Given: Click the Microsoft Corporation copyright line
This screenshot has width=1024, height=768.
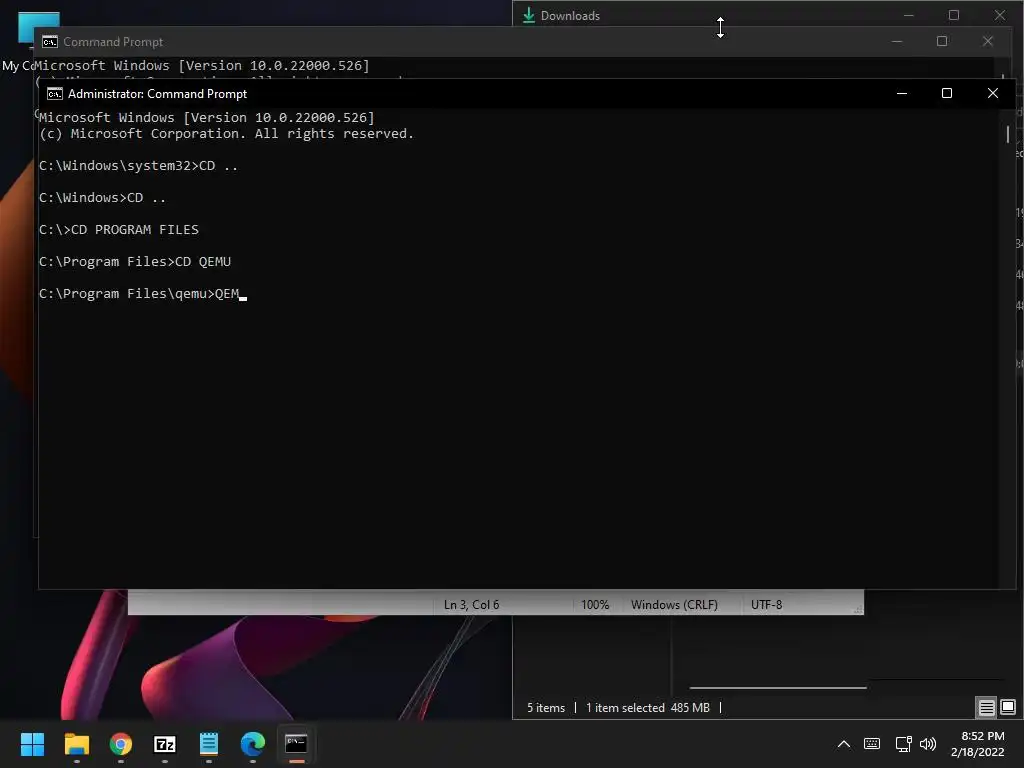Looking at the screenshot, I should [x=226, y=134].
